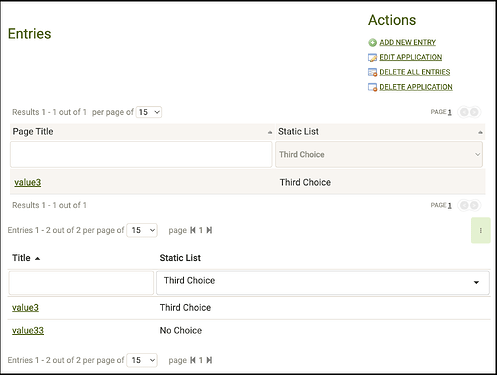Click previous page arrow below upper table
The width and height of the screenshot is (497, 375).
(464, 205)
